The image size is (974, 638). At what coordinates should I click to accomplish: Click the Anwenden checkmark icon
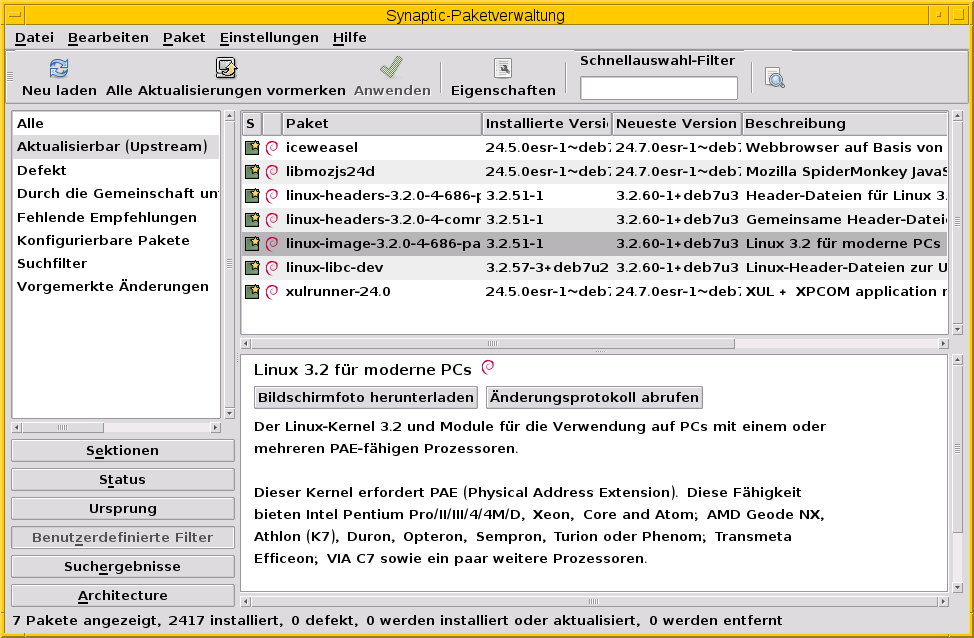pyautogui.click(x=391, y=68)
